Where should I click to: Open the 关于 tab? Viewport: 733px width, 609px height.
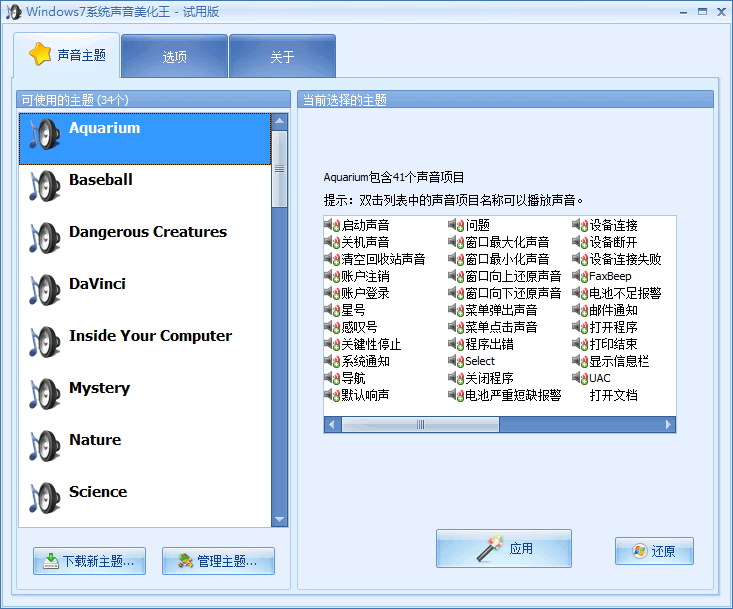(x=282, y=57)
